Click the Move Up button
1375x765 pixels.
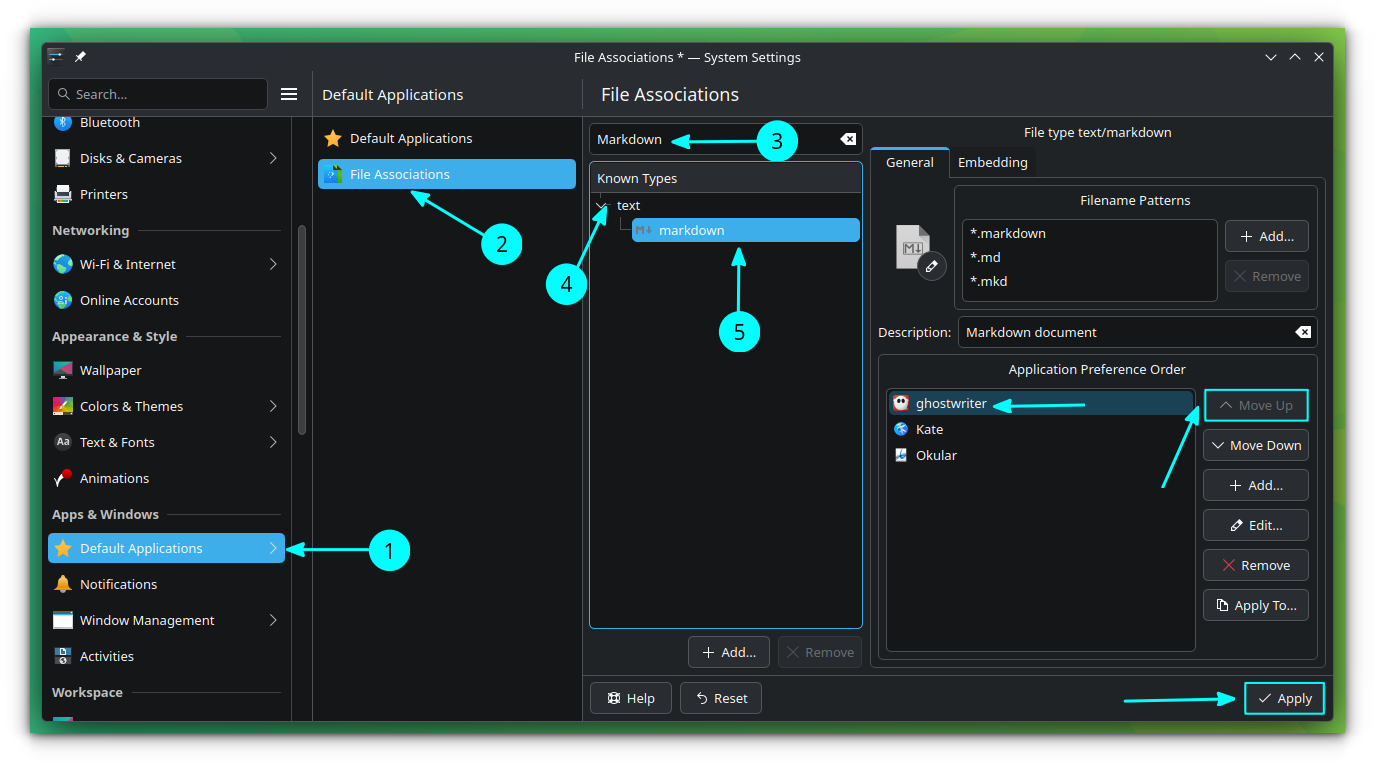pos(1256,405)
